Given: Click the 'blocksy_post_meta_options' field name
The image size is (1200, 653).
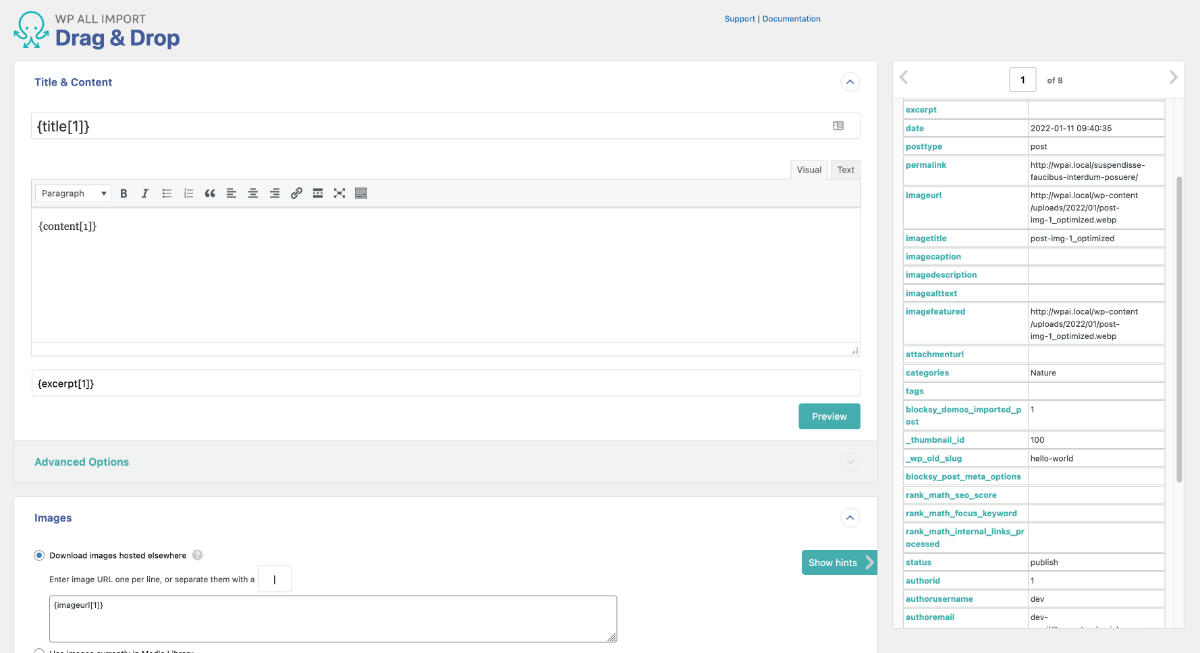Looking at the screenshot, I should point(963,476).
